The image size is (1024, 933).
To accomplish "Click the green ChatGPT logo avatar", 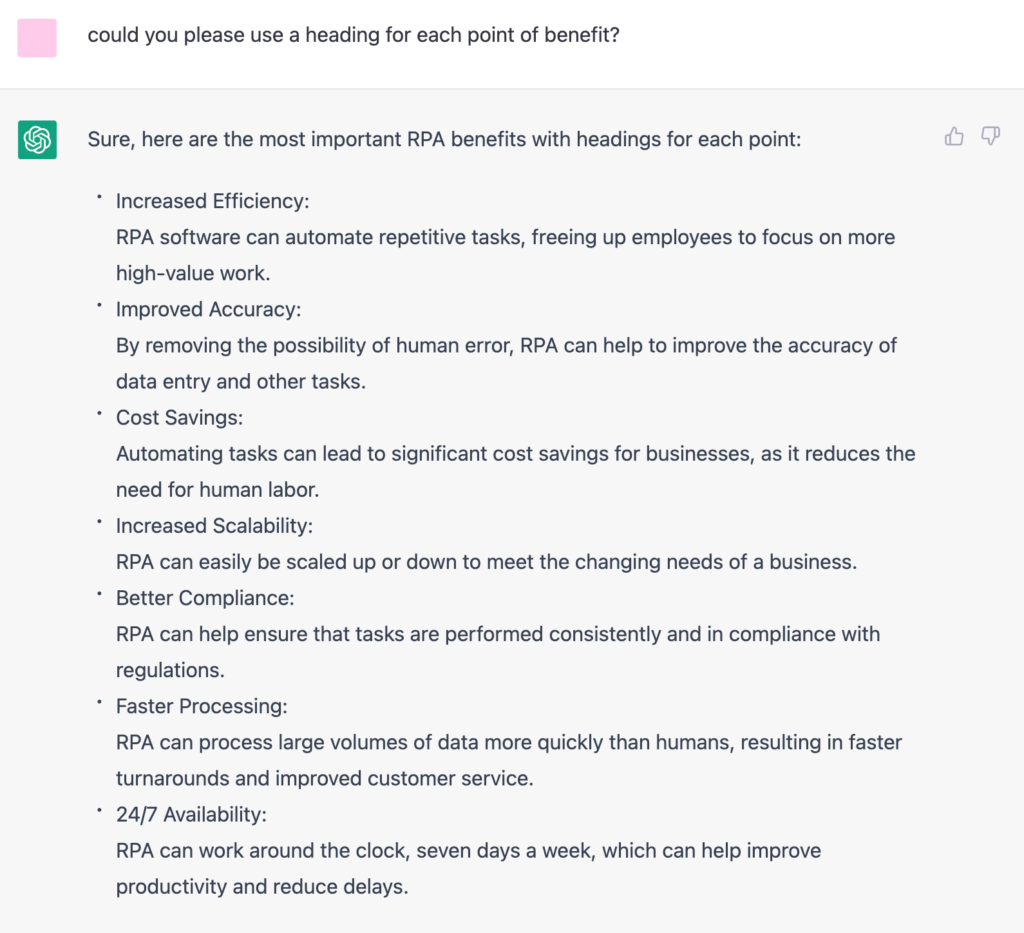I will coord(37,139).
